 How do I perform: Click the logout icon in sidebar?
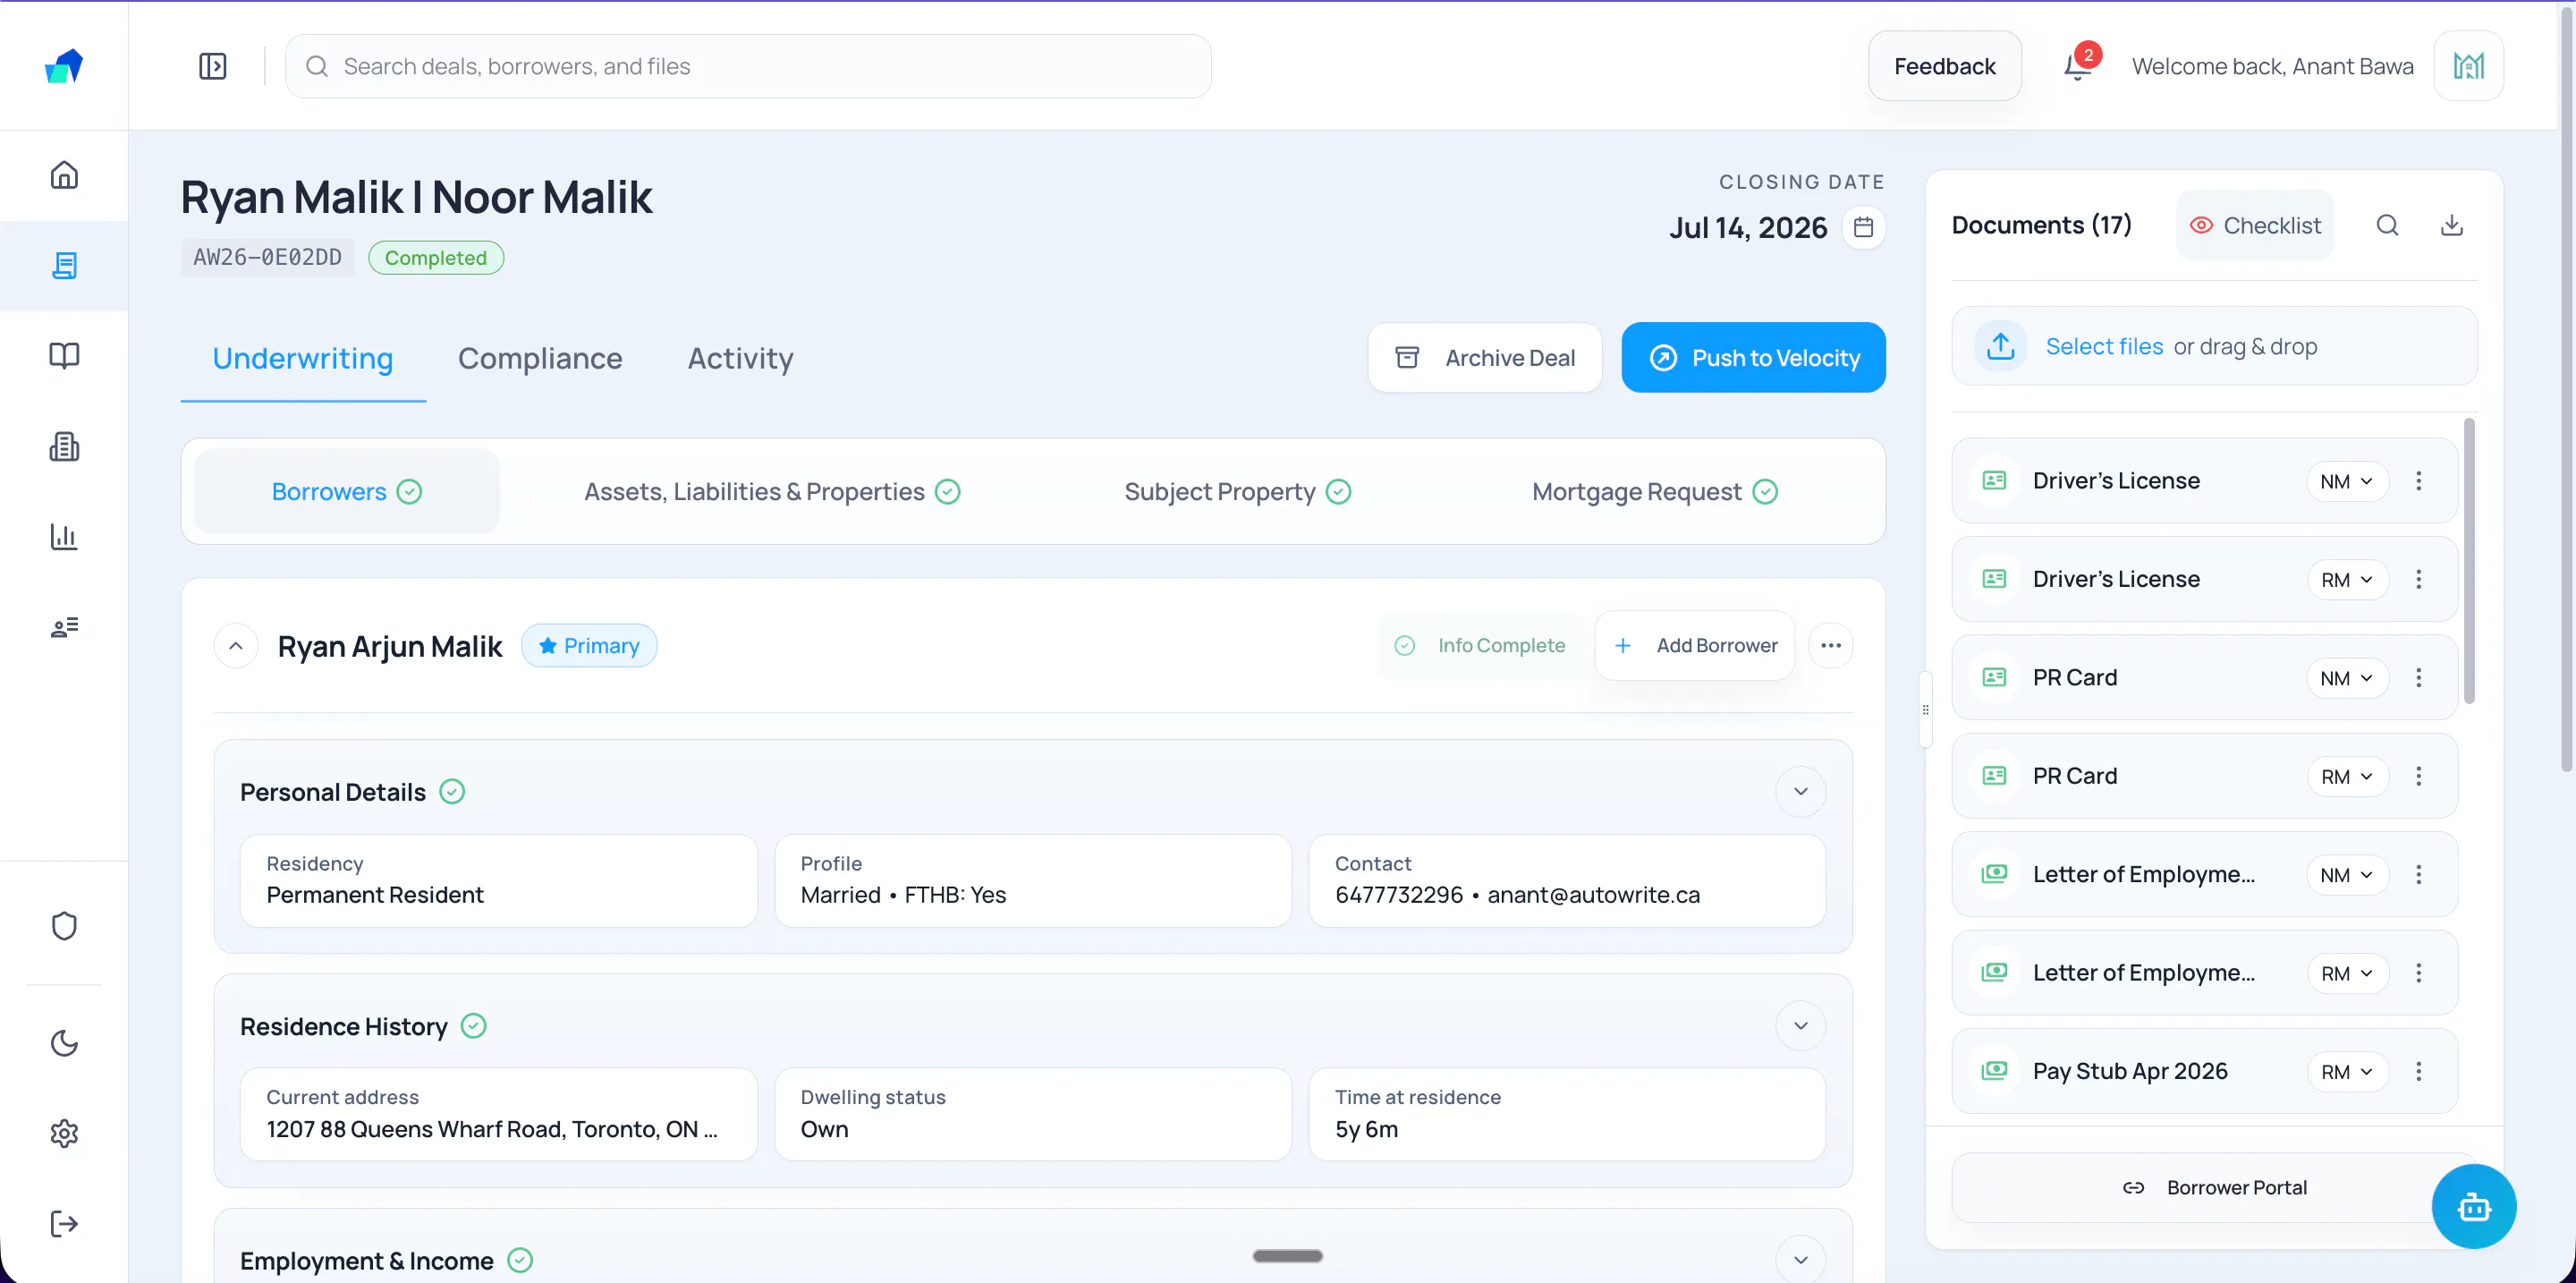click(x=64, y=1224)
